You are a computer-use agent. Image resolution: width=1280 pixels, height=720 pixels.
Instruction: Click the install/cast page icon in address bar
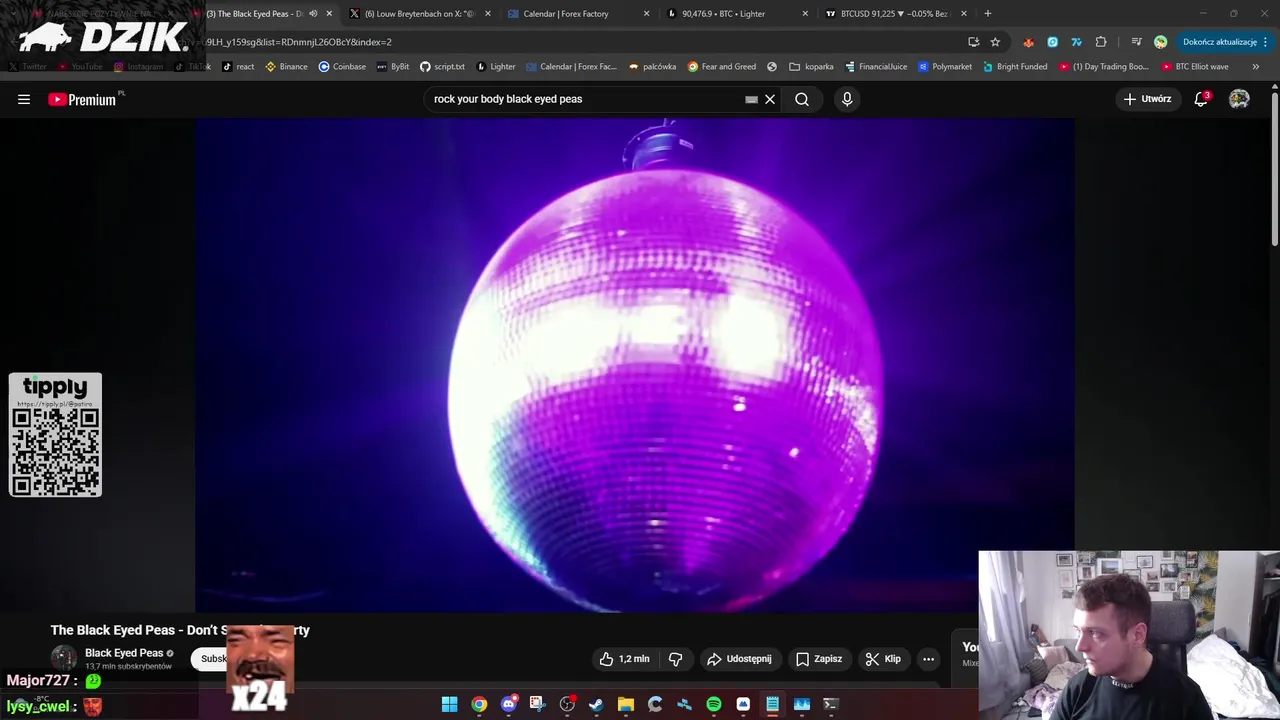click(x=973, y=42)
